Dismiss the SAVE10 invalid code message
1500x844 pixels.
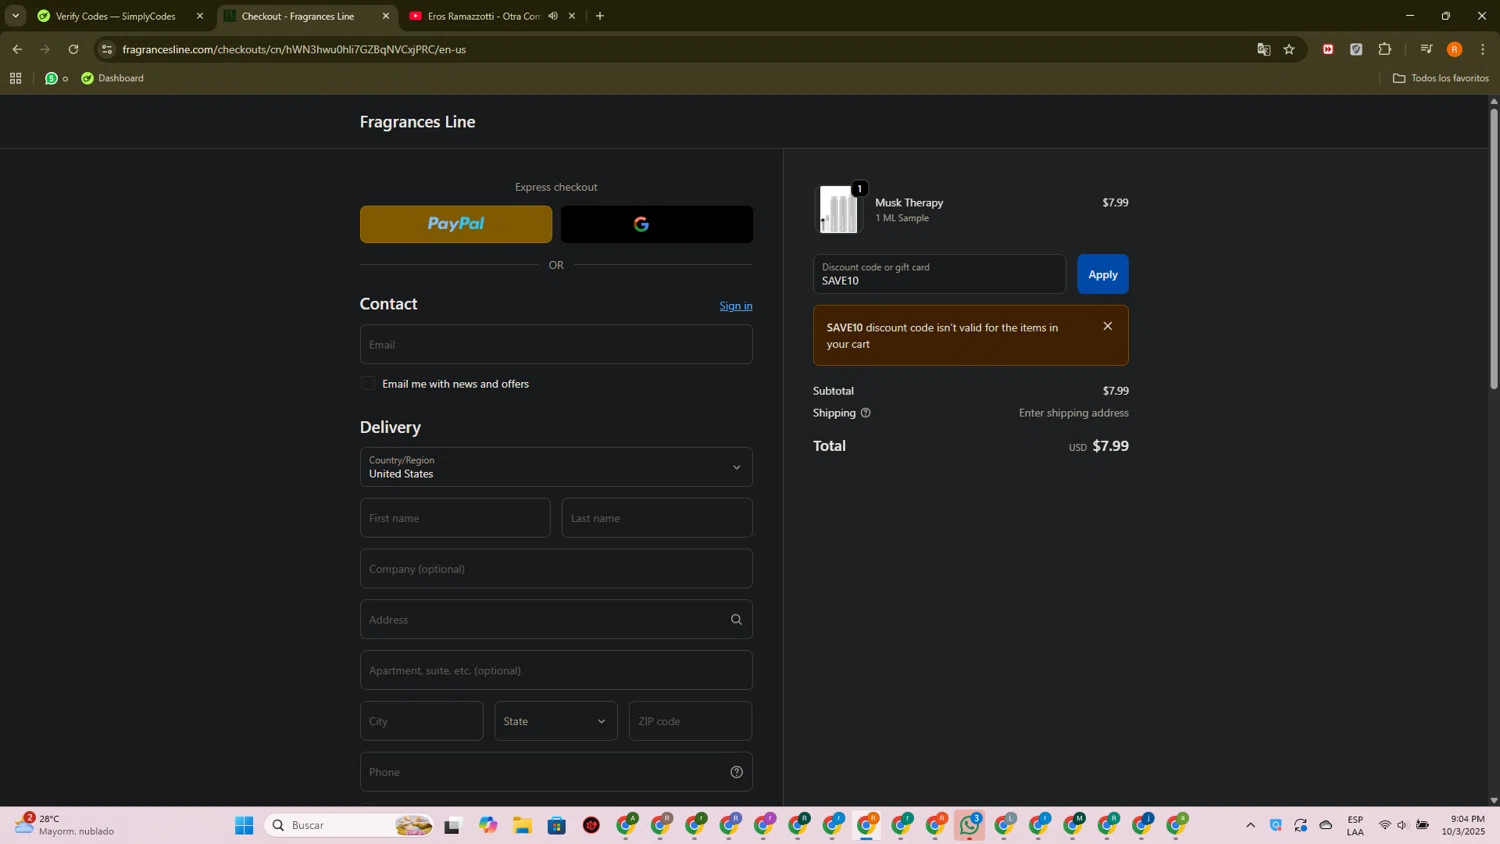click(1107, 326)
